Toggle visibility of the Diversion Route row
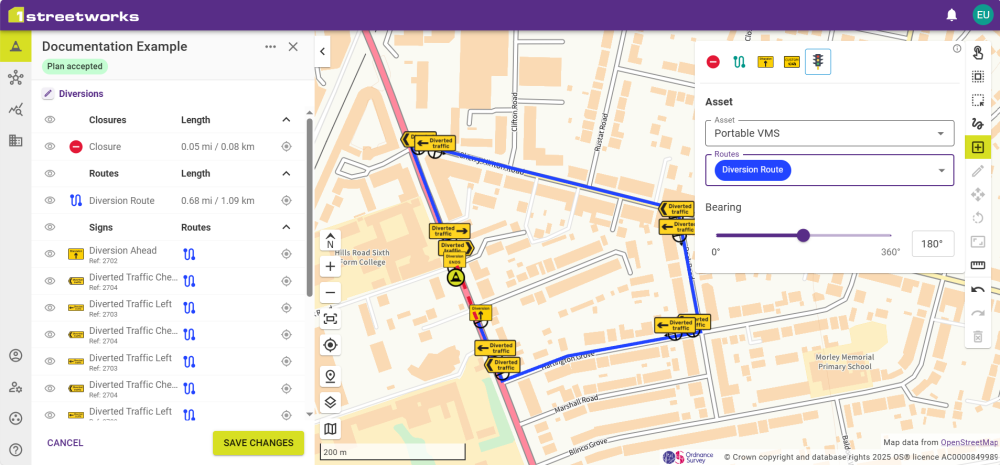The height and width of the screenshot is (465, 1000). tap(50, 200)
